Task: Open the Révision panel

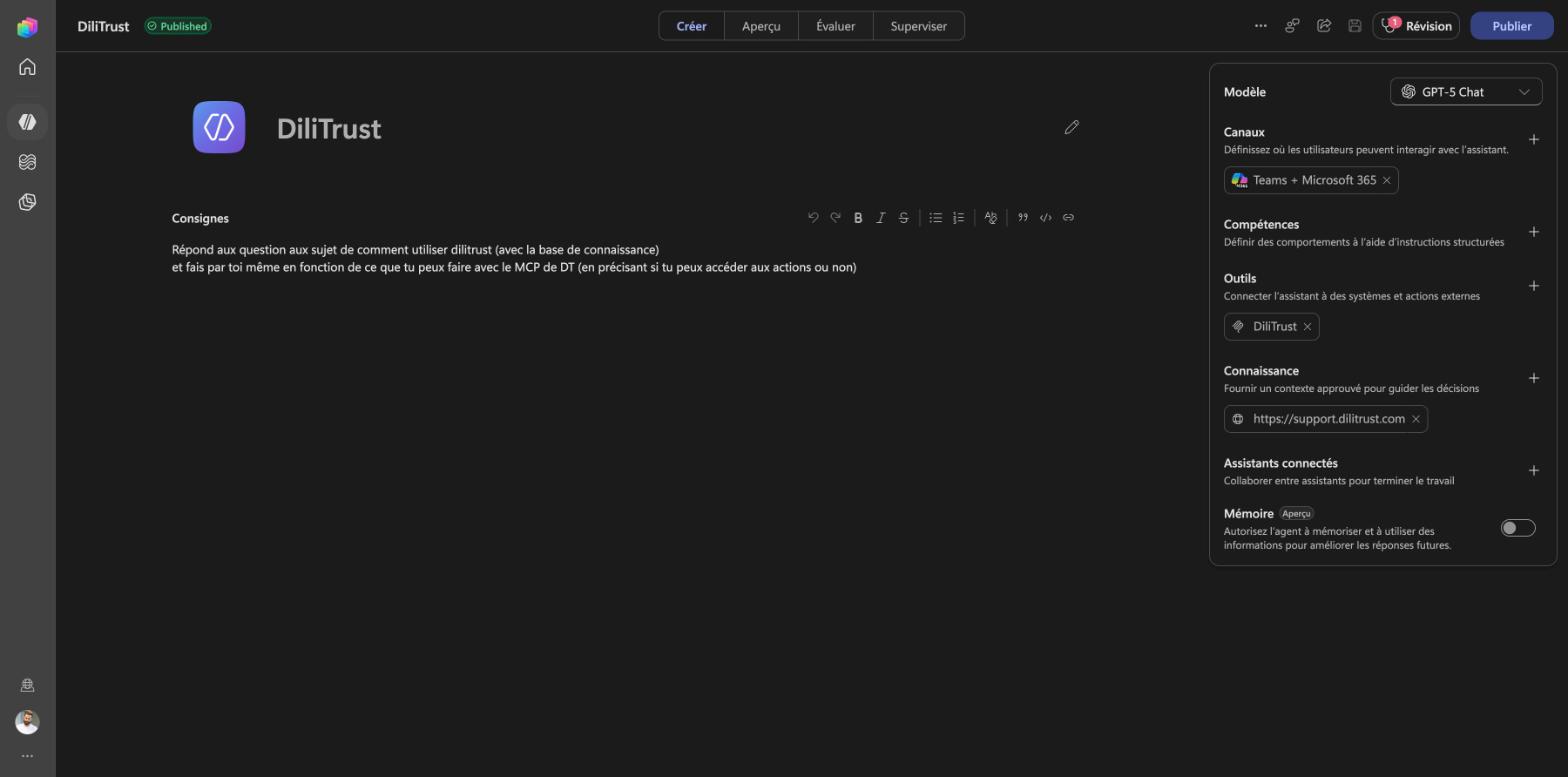Action: coord(1416,26)
